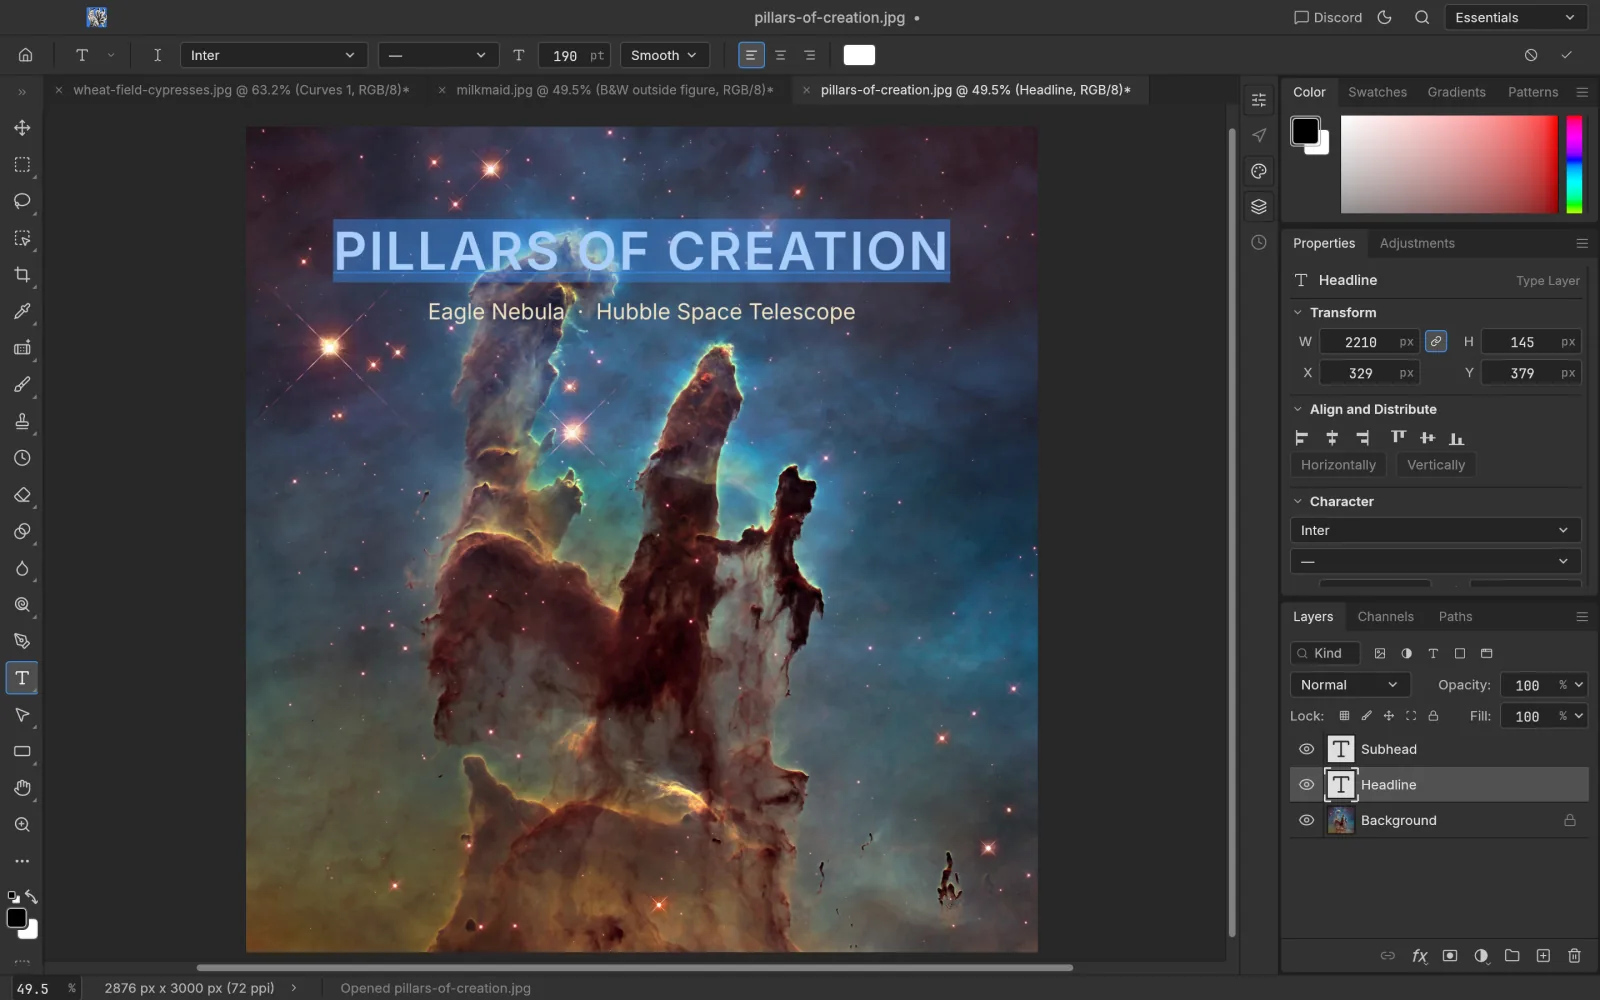Switch to the Channels tab
Image resolution: width=1600 pixels, height=1000 pixels.
point(1385,617)
